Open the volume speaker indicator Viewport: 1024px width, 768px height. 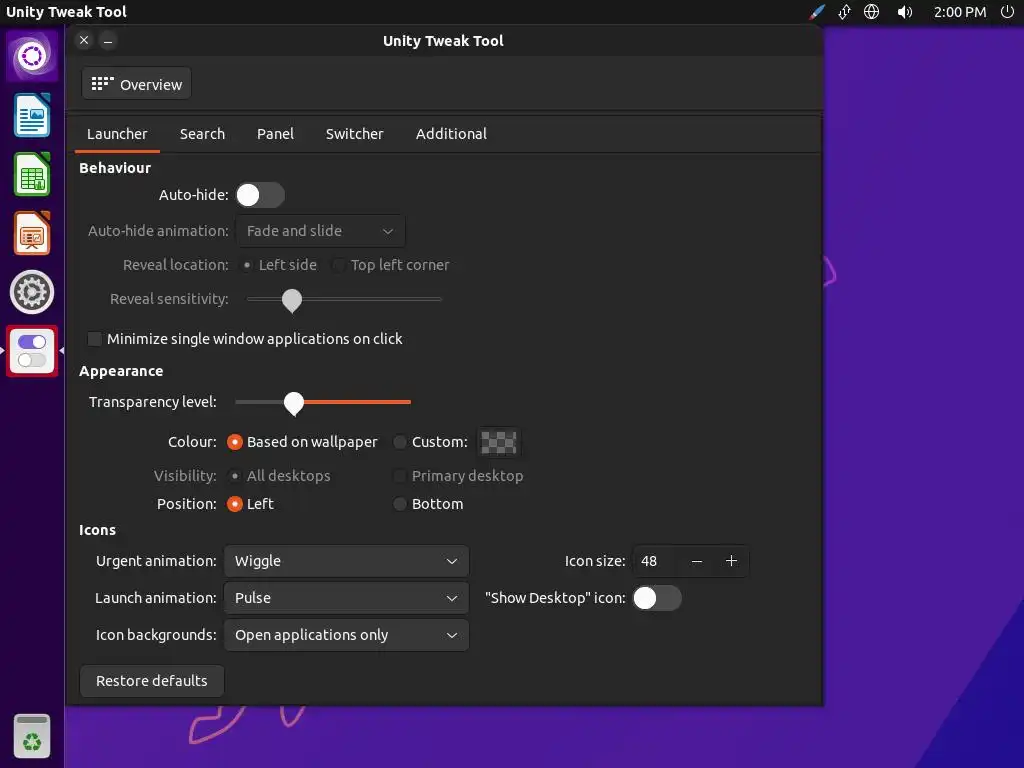(904, 12)
